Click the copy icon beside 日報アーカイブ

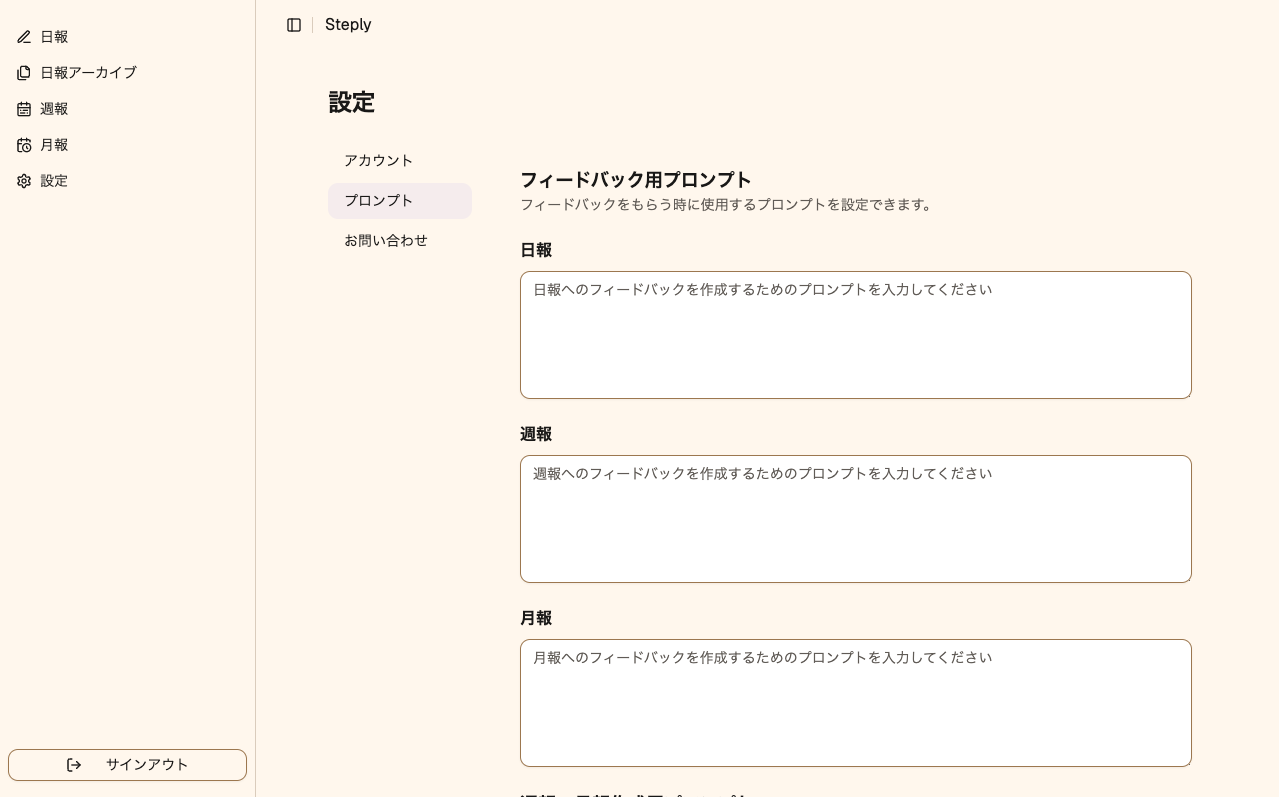(24, 73)
